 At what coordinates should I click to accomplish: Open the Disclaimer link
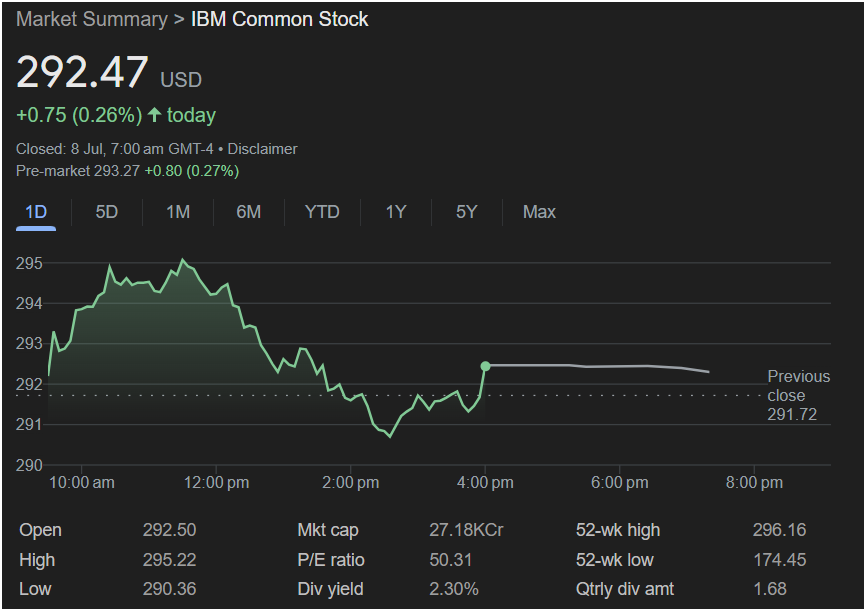(262, 149)
